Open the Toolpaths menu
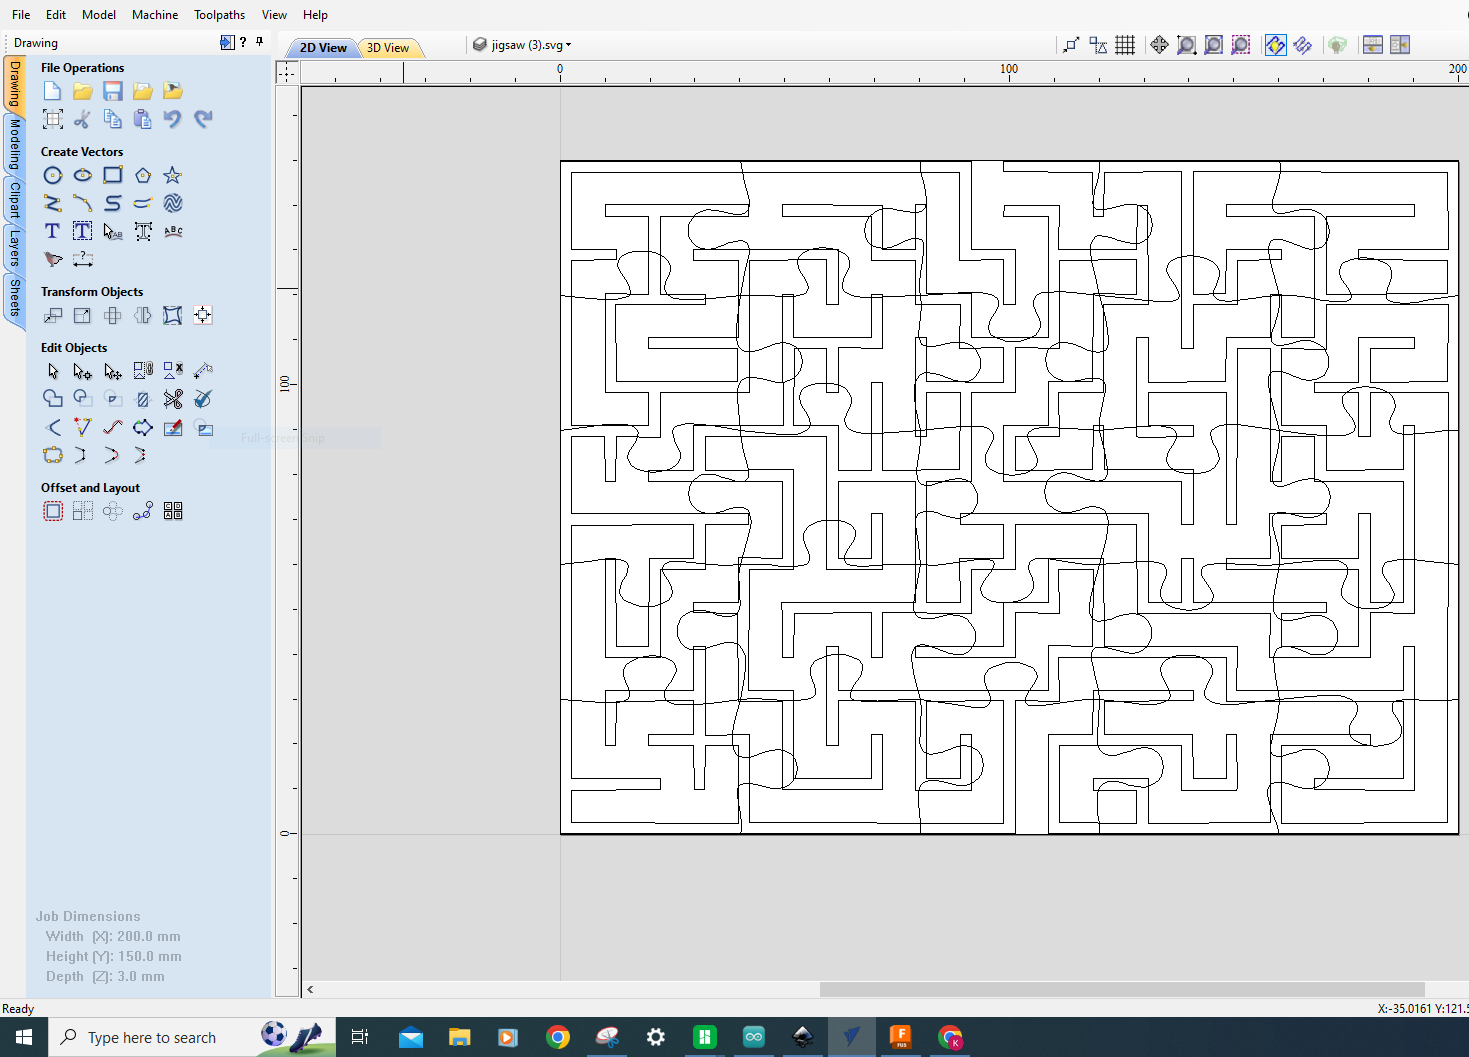The height and width of the screenshot is (1057, 1469). pyautogui.click(x=219, y=14)
